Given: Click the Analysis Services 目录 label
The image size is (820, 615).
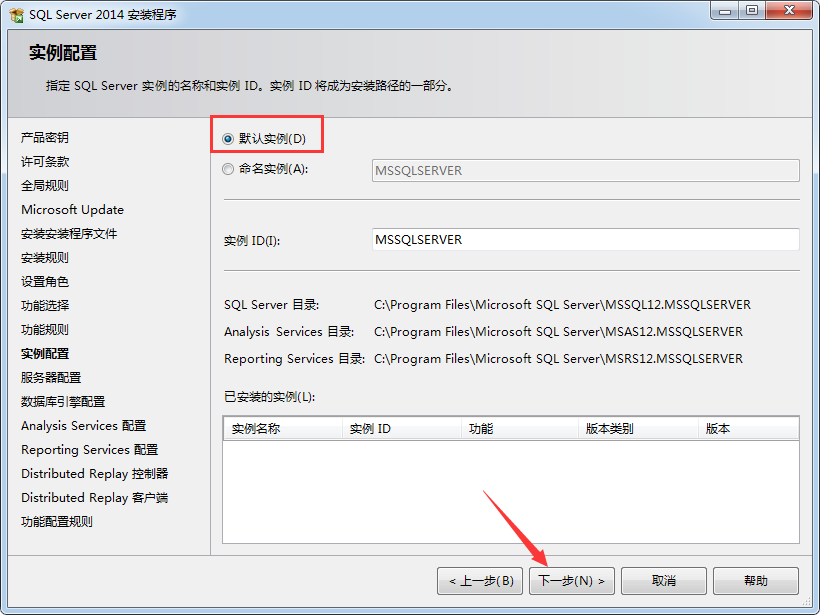Looking at the screenshot, I should pos(289,332).
